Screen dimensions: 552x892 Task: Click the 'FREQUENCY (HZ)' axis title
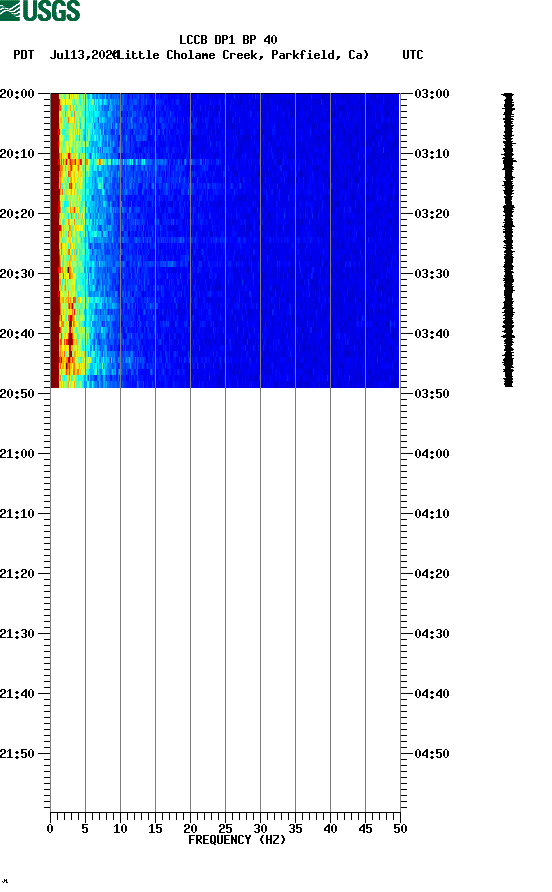point(237,840)
